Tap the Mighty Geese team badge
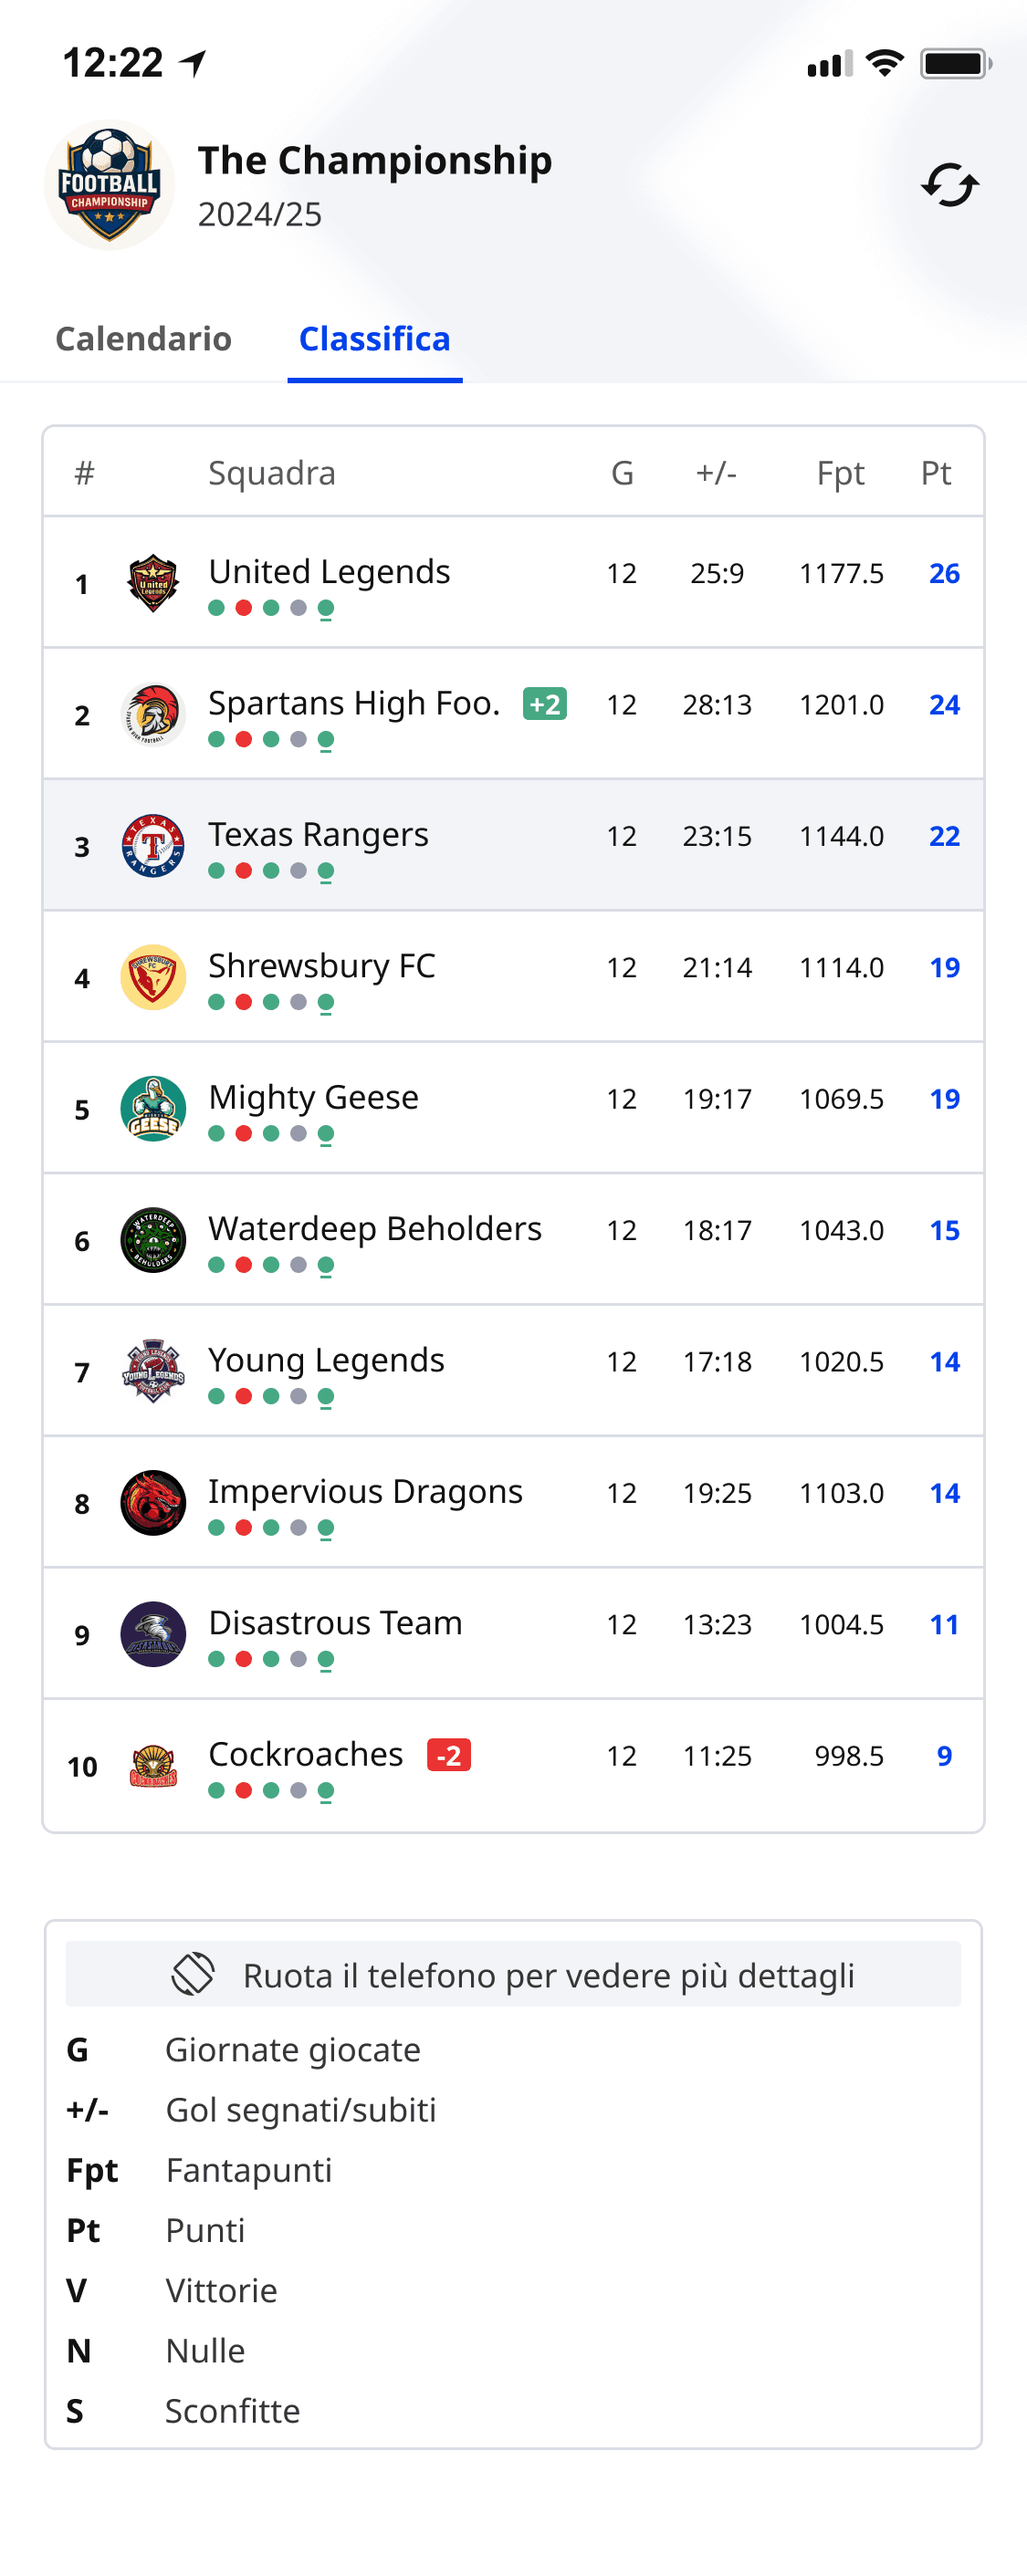 coord(153,1108)
